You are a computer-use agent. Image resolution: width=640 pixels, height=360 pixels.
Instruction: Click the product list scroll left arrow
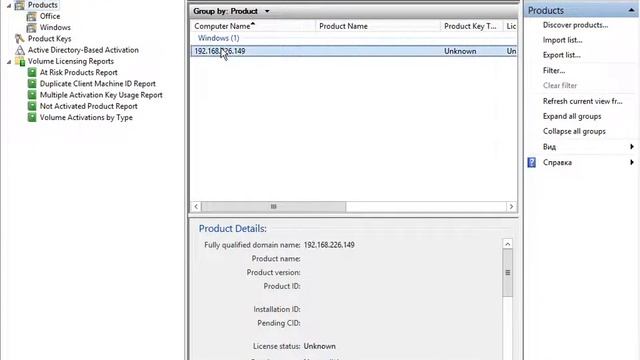196,207
